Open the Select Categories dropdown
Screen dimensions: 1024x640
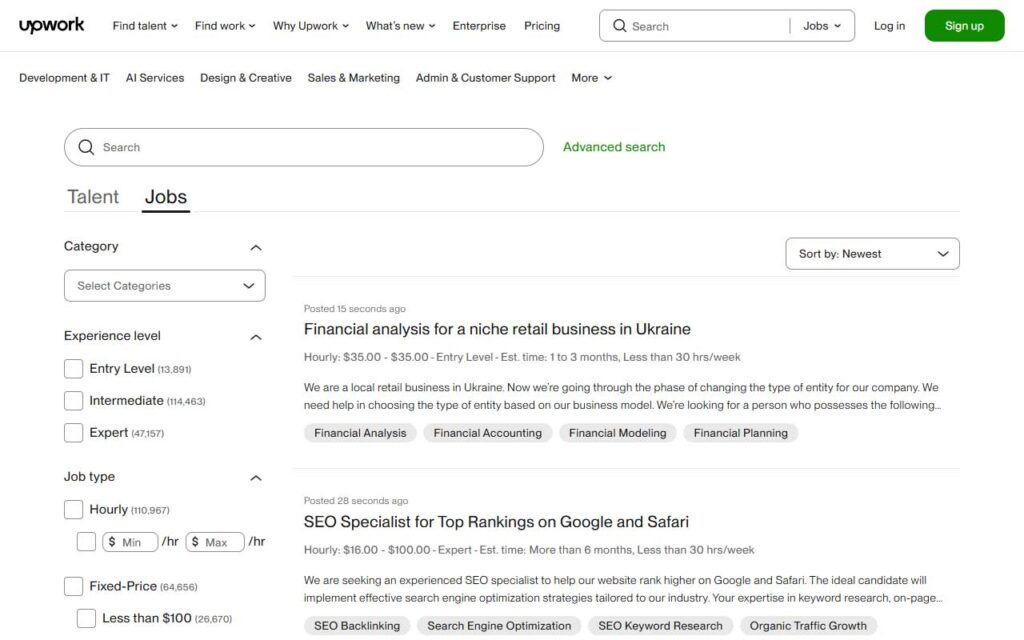coord(165,285)
